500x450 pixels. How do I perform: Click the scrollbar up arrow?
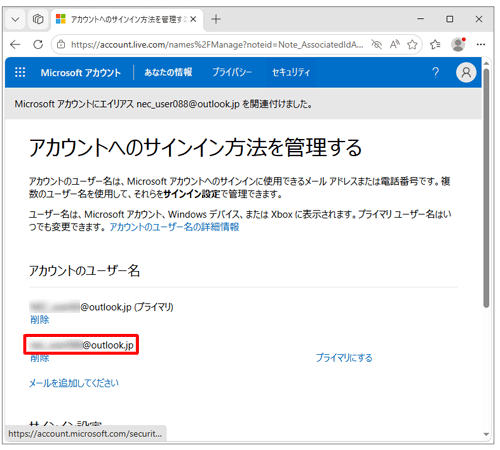[486, 63]
